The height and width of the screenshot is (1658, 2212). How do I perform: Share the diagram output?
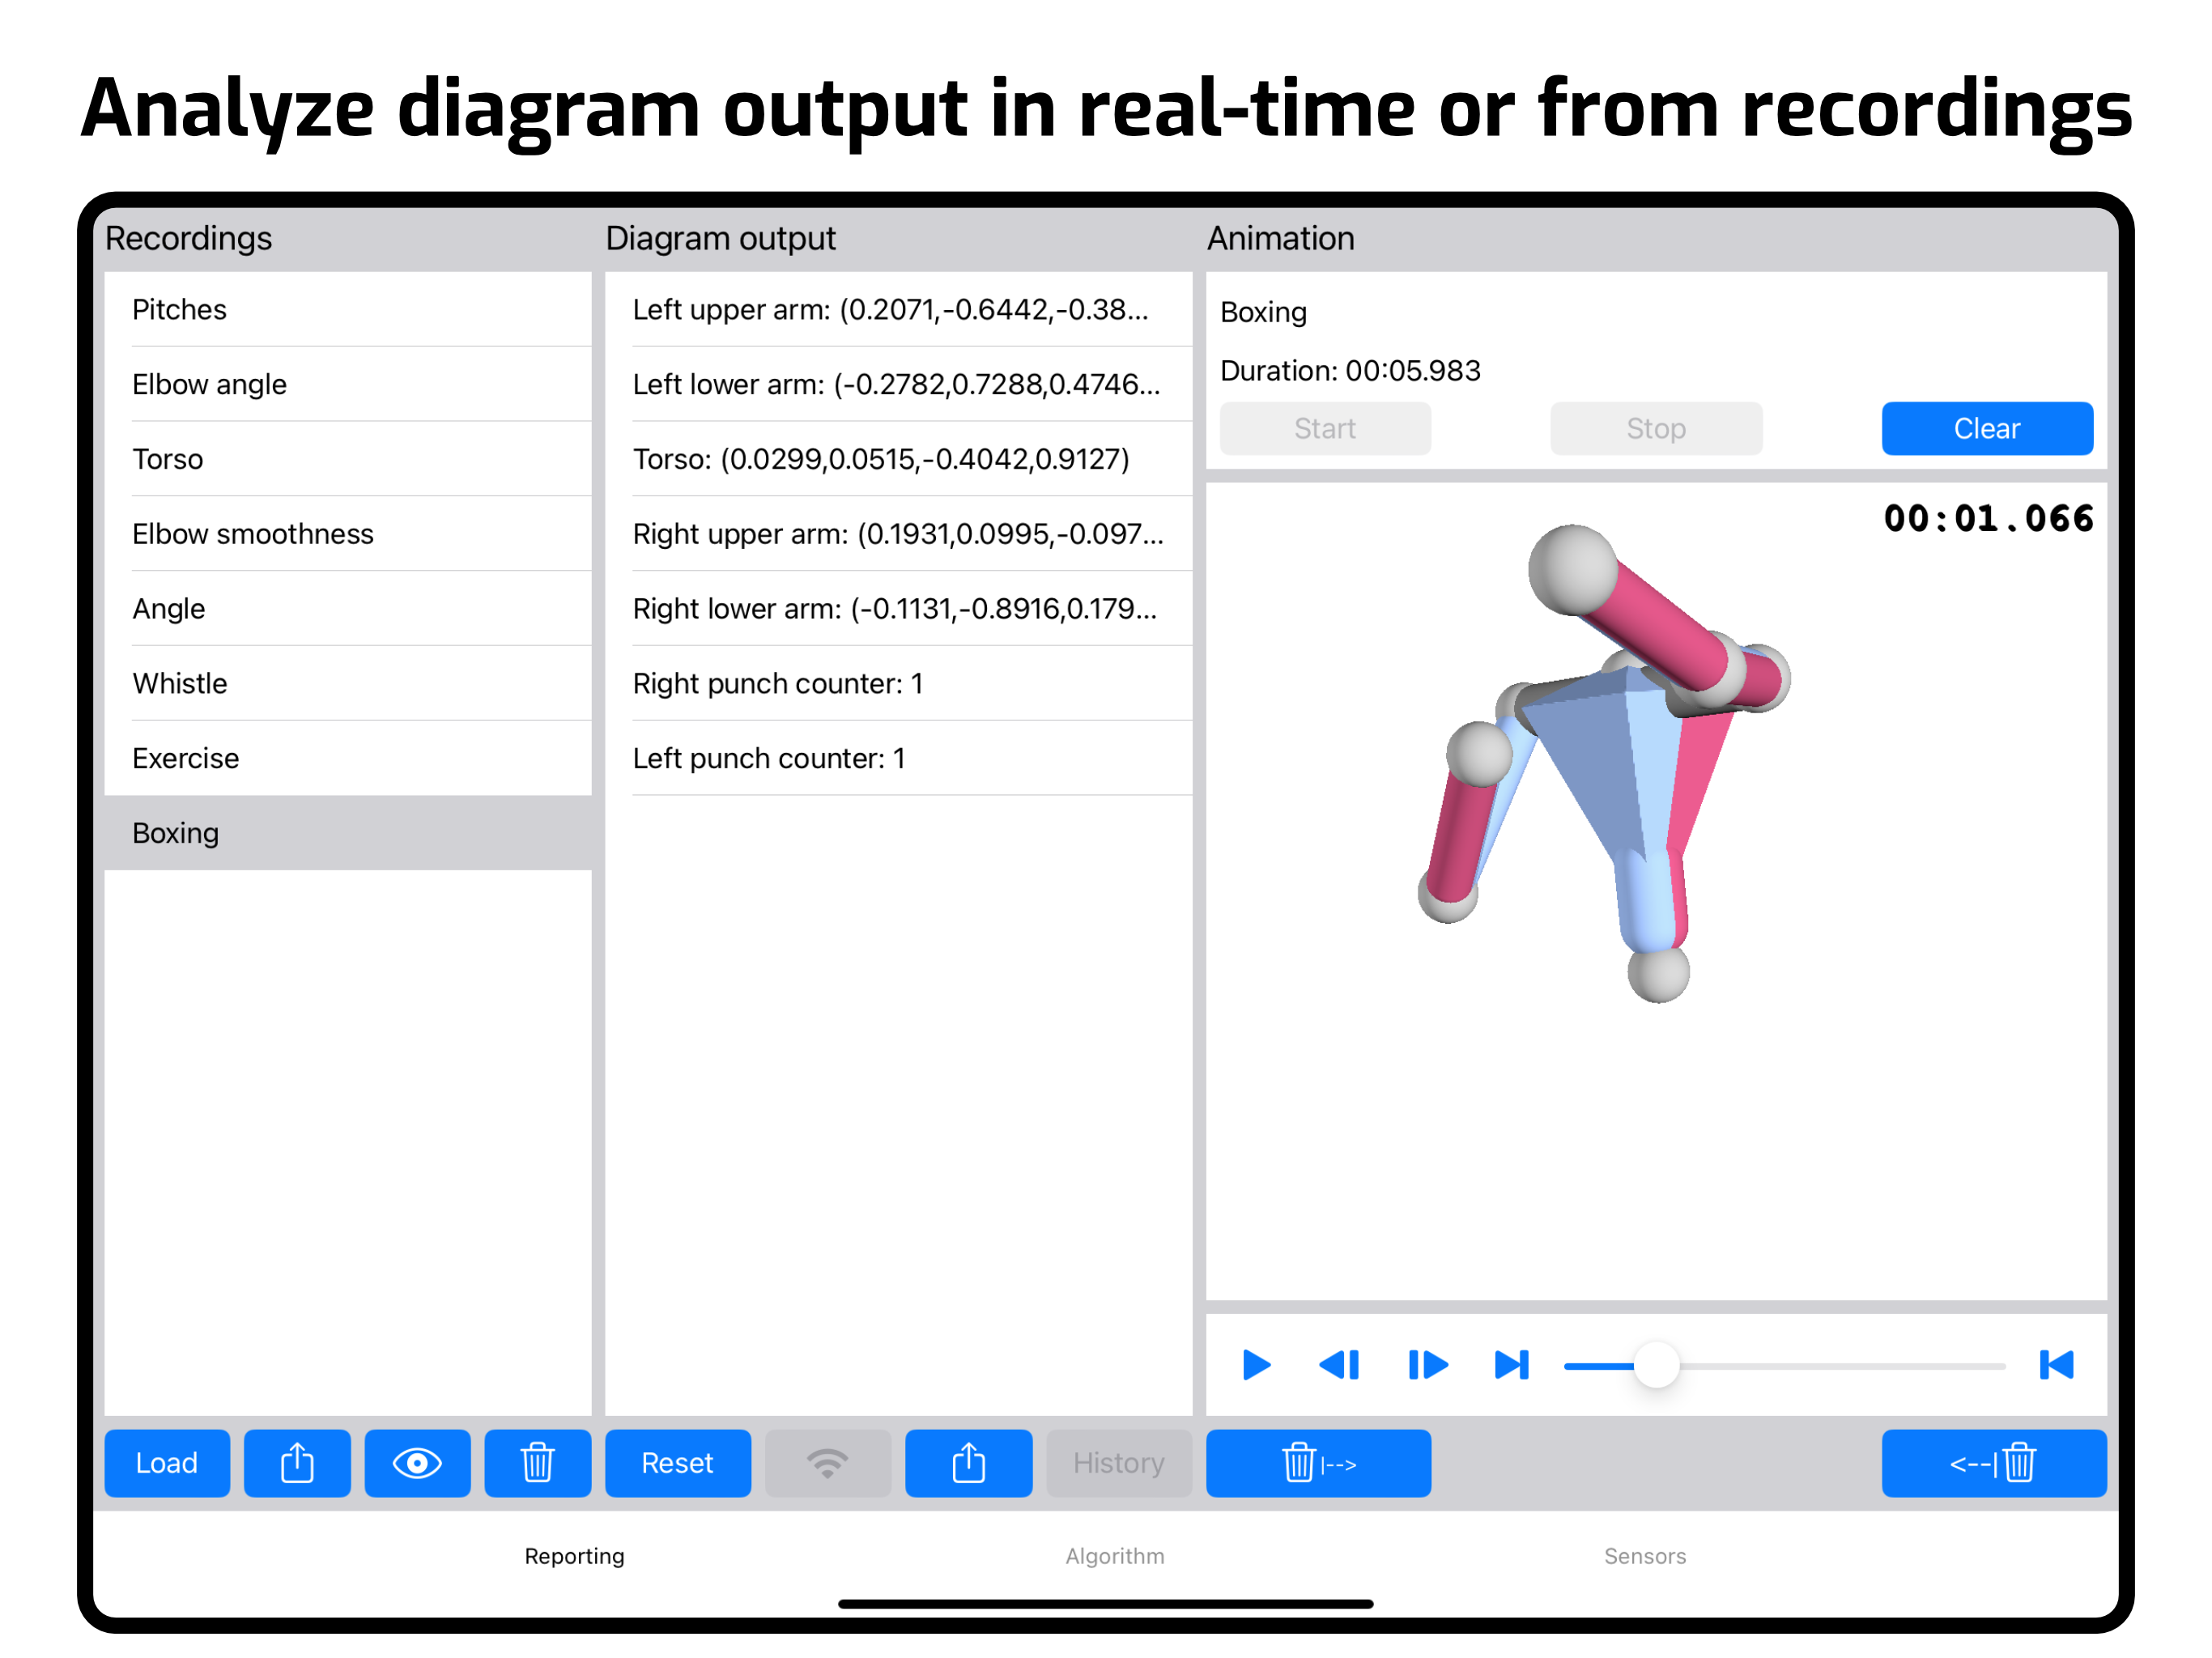[x=968, y=1463]
